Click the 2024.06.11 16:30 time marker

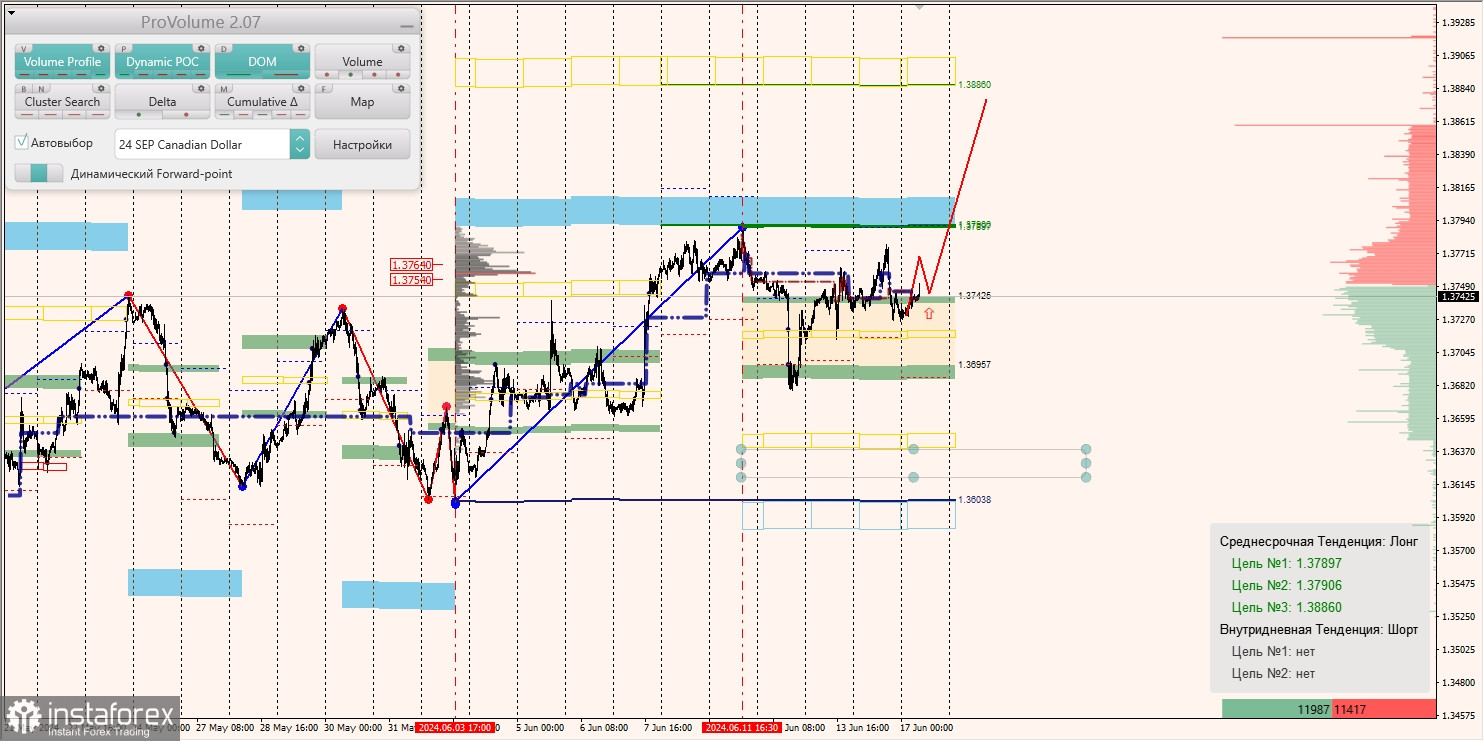(x=743, y=727)
